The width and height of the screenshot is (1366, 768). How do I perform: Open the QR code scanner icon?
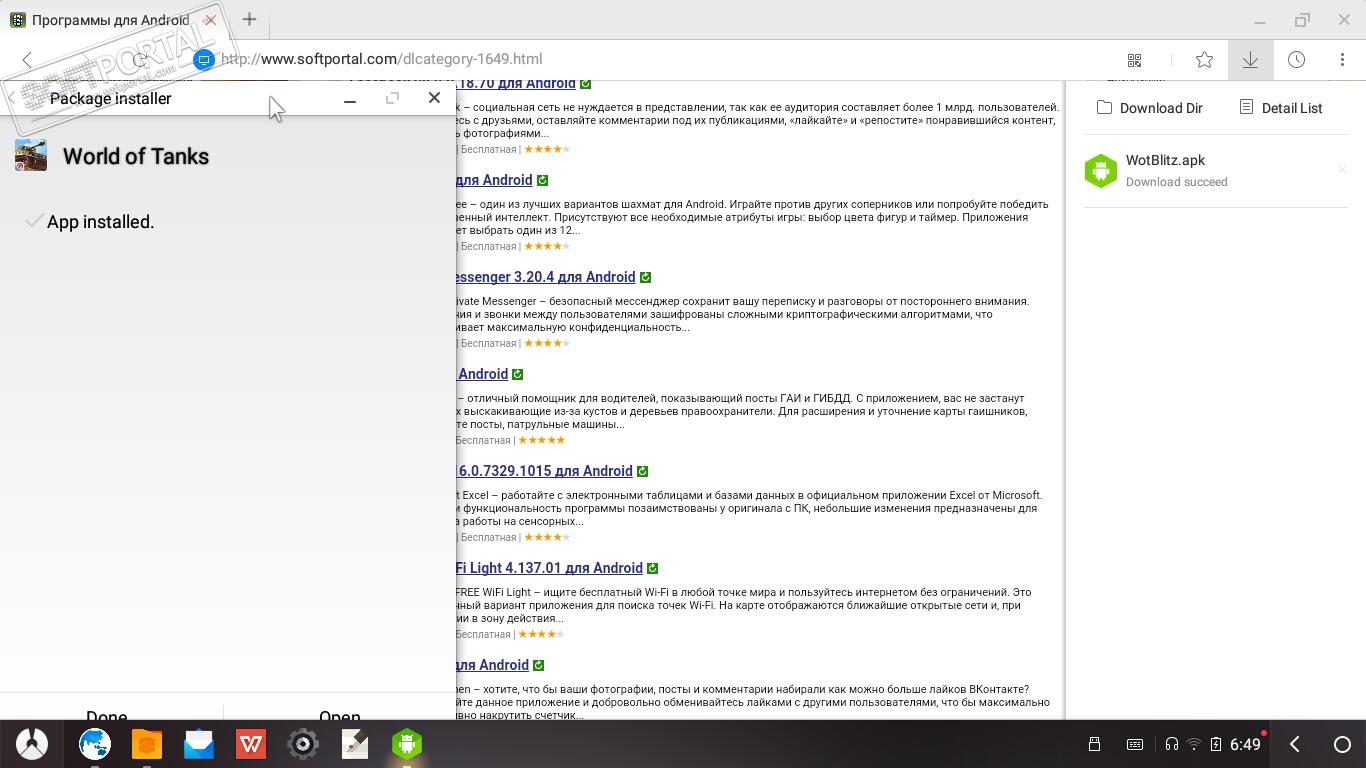tap(1134, 60)
